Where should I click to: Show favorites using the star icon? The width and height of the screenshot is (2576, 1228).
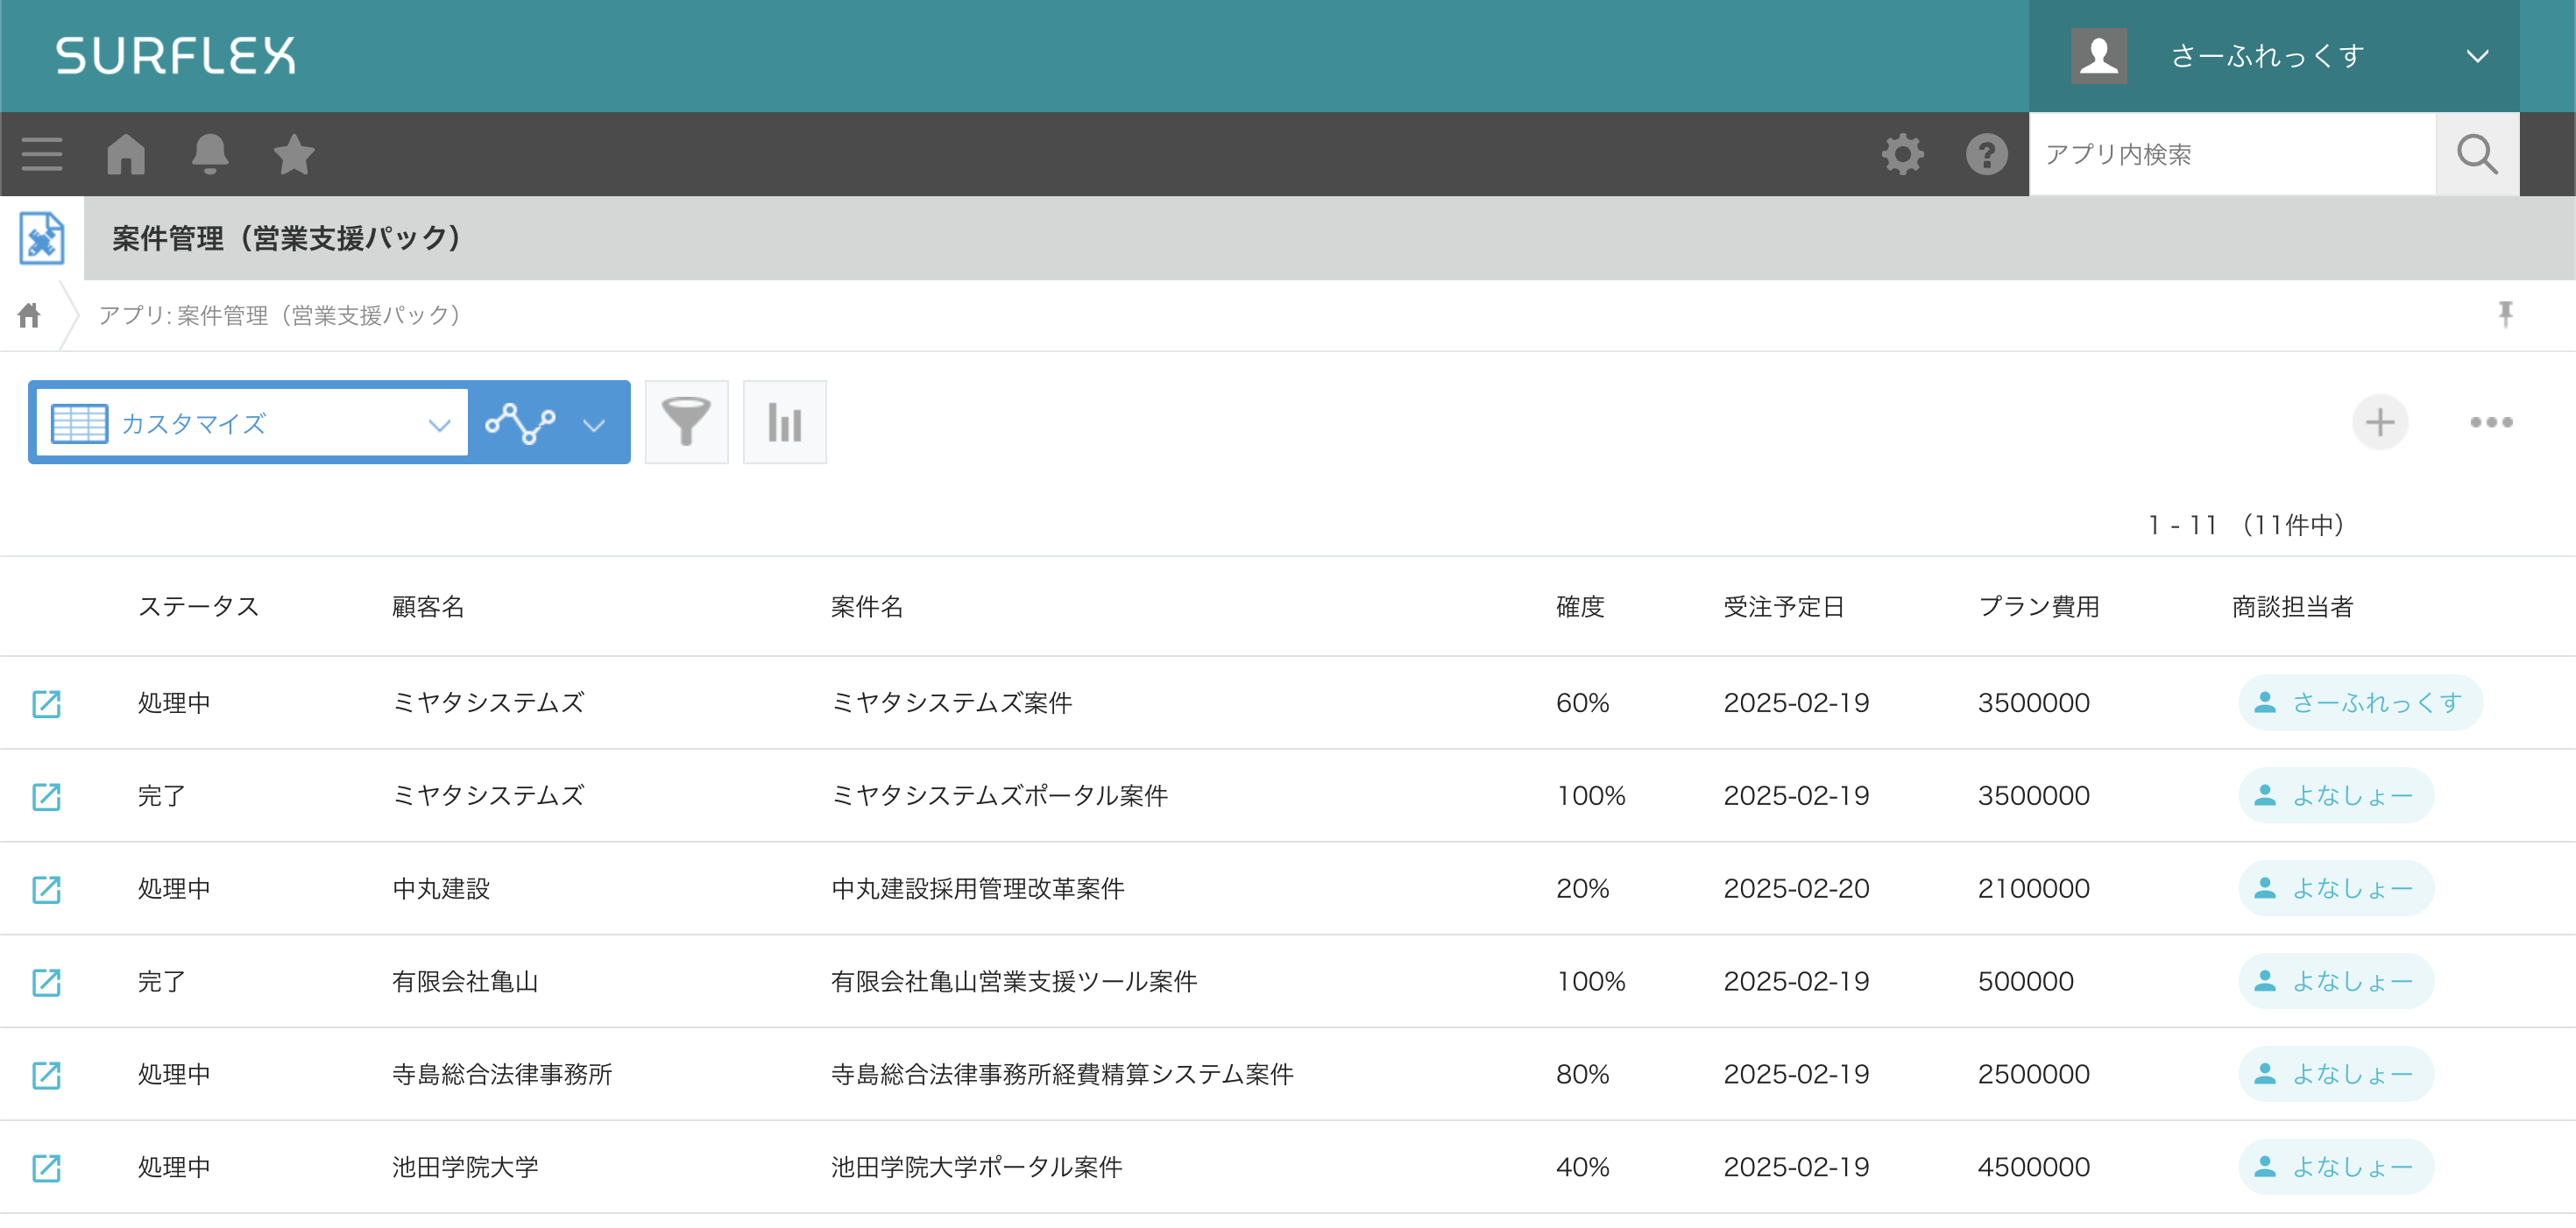pos(293,154)
